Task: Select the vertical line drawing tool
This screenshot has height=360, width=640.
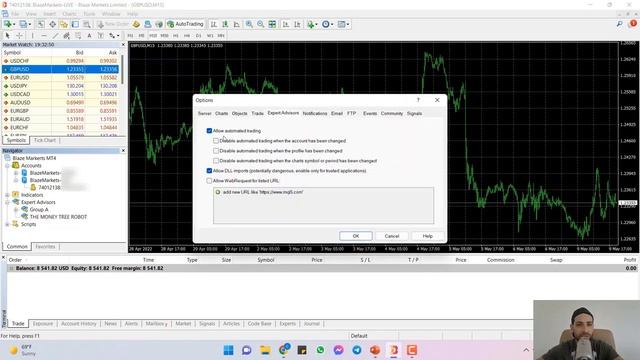Action: pos(33,36)
